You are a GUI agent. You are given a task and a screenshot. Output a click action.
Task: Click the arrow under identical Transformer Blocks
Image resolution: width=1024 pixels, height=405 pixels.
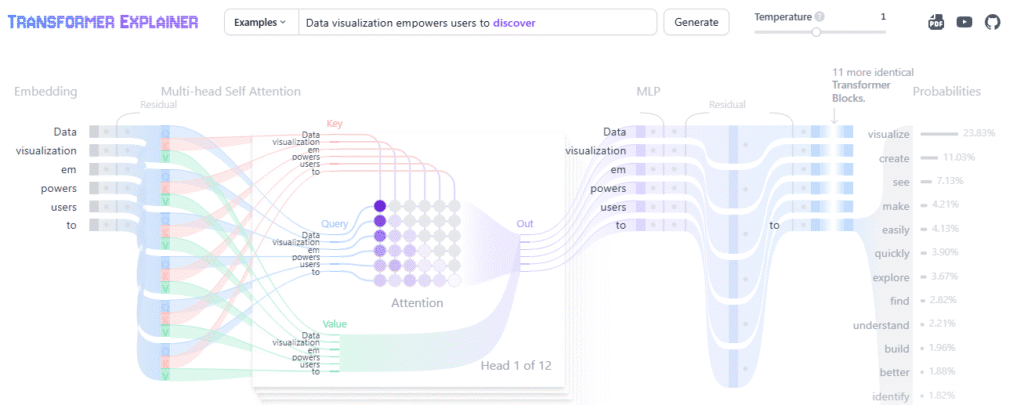pos(834,116)
